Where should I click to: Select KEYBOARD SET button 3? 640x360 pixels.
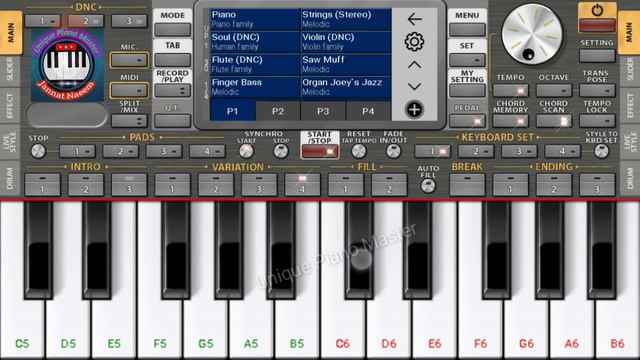pyautogui.click(x=519, y=151)
